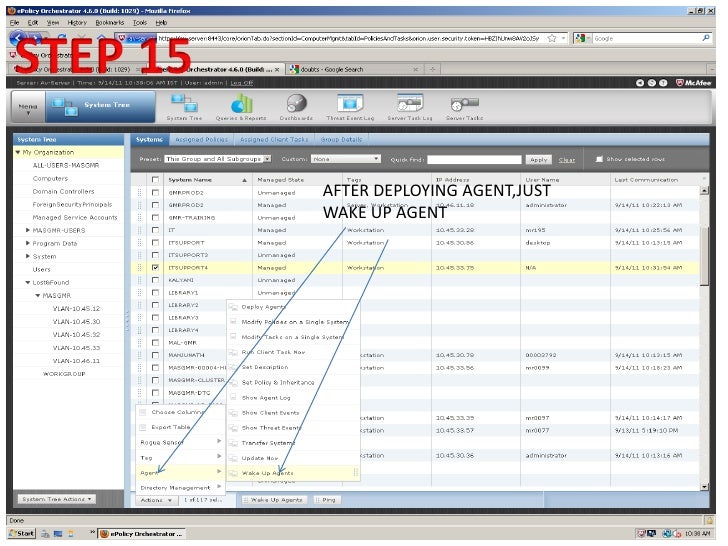The height and width of the screenshot is (546, 728).
Task: Tick the IT system checkbox
Action: (x=156, y=230)
